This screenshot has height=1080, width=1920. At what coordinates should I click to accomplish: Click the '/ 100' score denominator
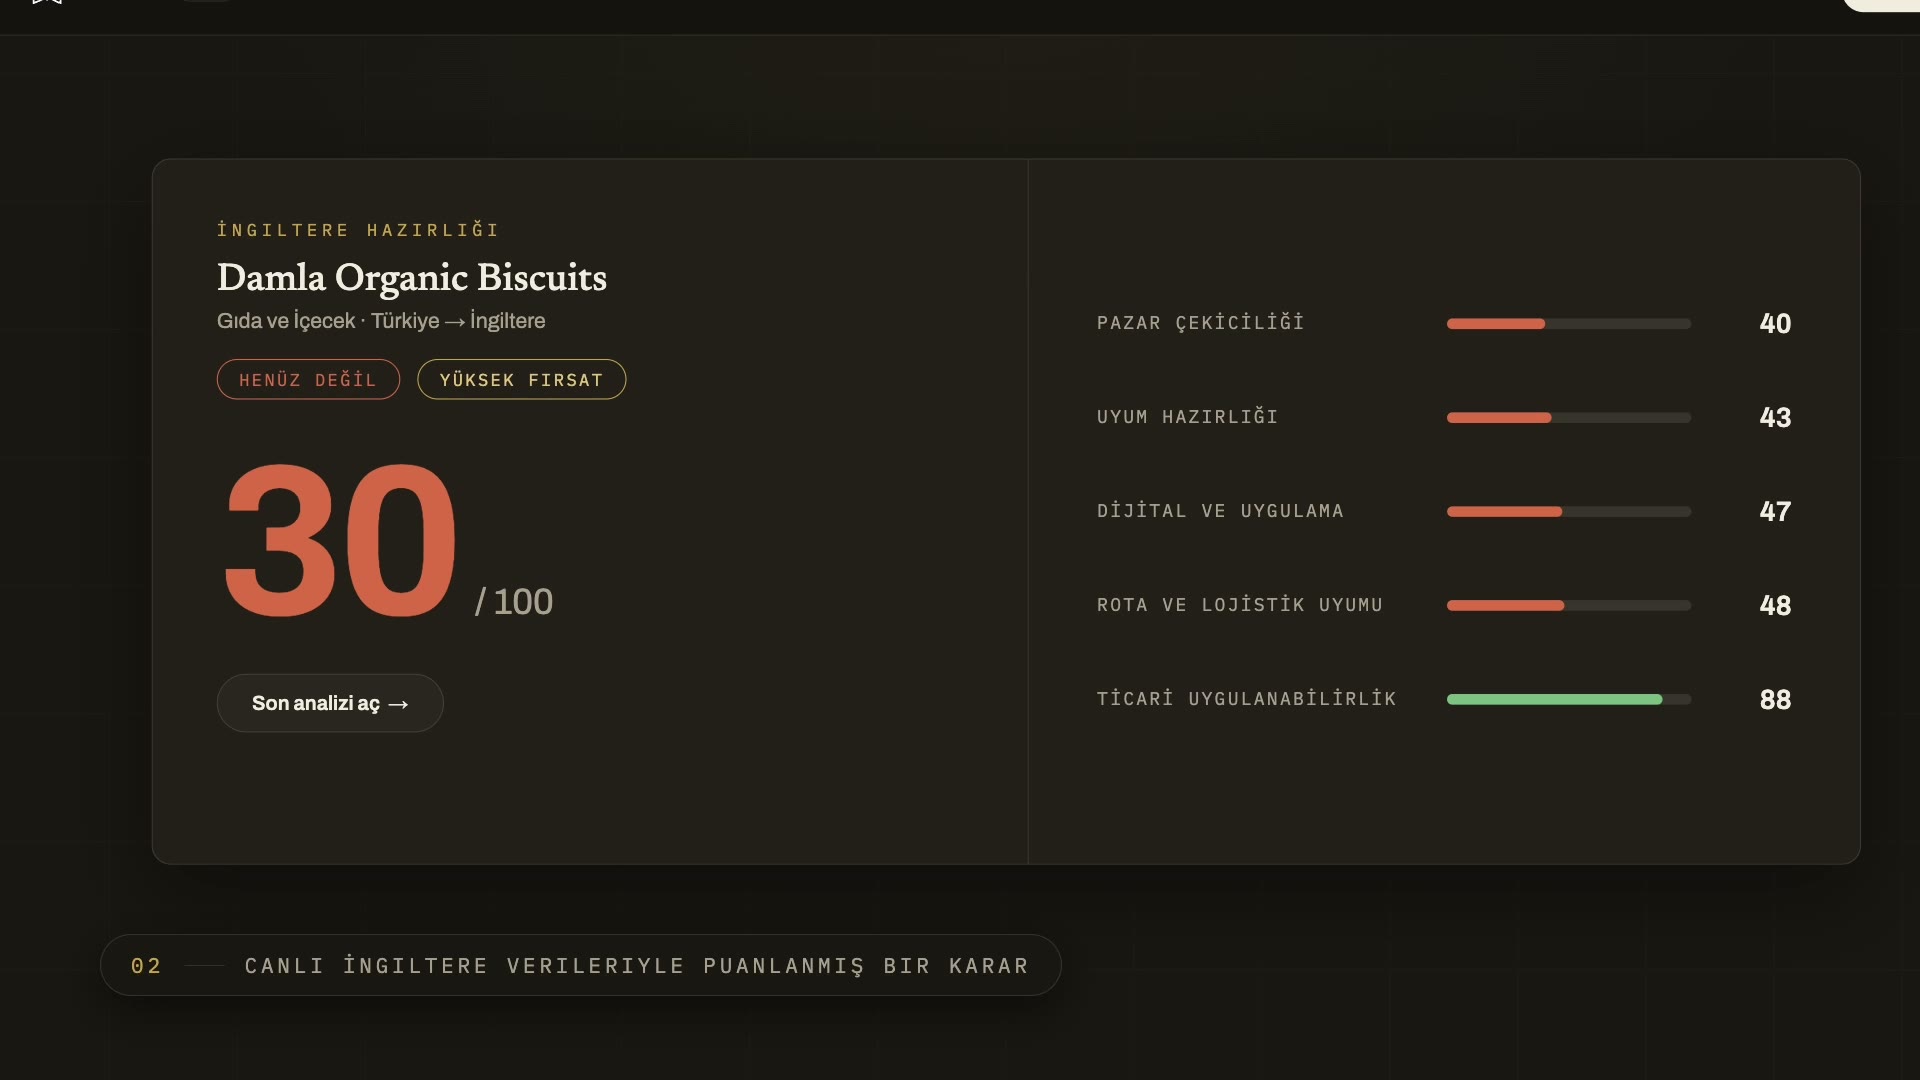[x=514, y=602]
